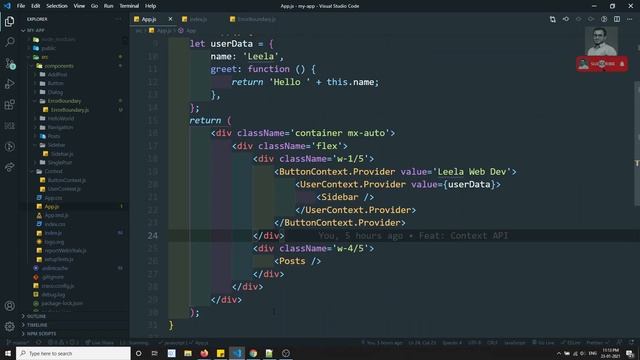Open the View menu
This screenshot has height=360, width=640.
79,6
